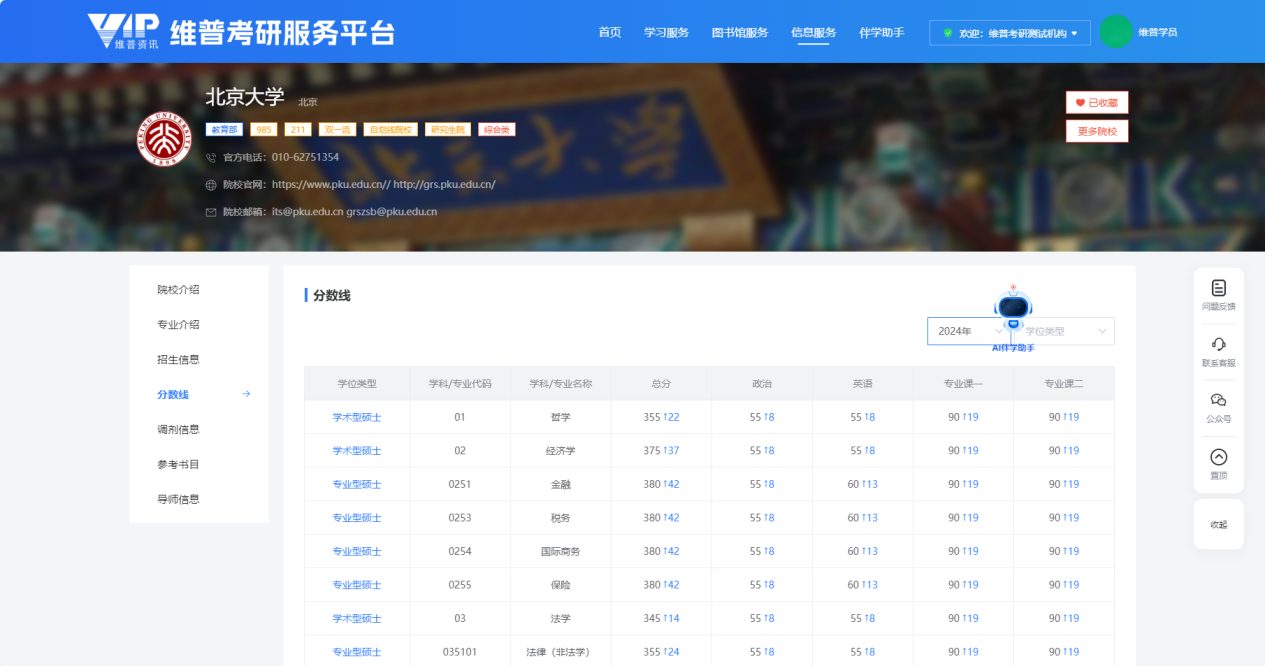The width and height of the screenshot is (1265, 666).
Task: Click the arrow next to 分数线
Action: click(x=246, y=394)
